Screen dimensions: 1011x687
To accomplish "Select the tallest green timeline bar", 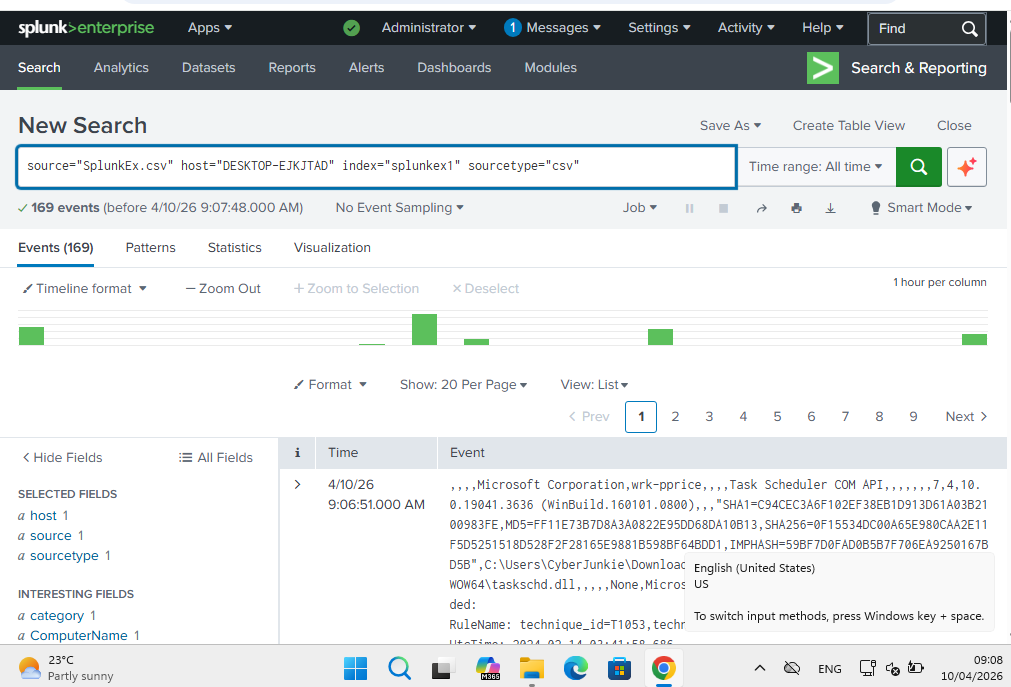I will pos(424,330).
